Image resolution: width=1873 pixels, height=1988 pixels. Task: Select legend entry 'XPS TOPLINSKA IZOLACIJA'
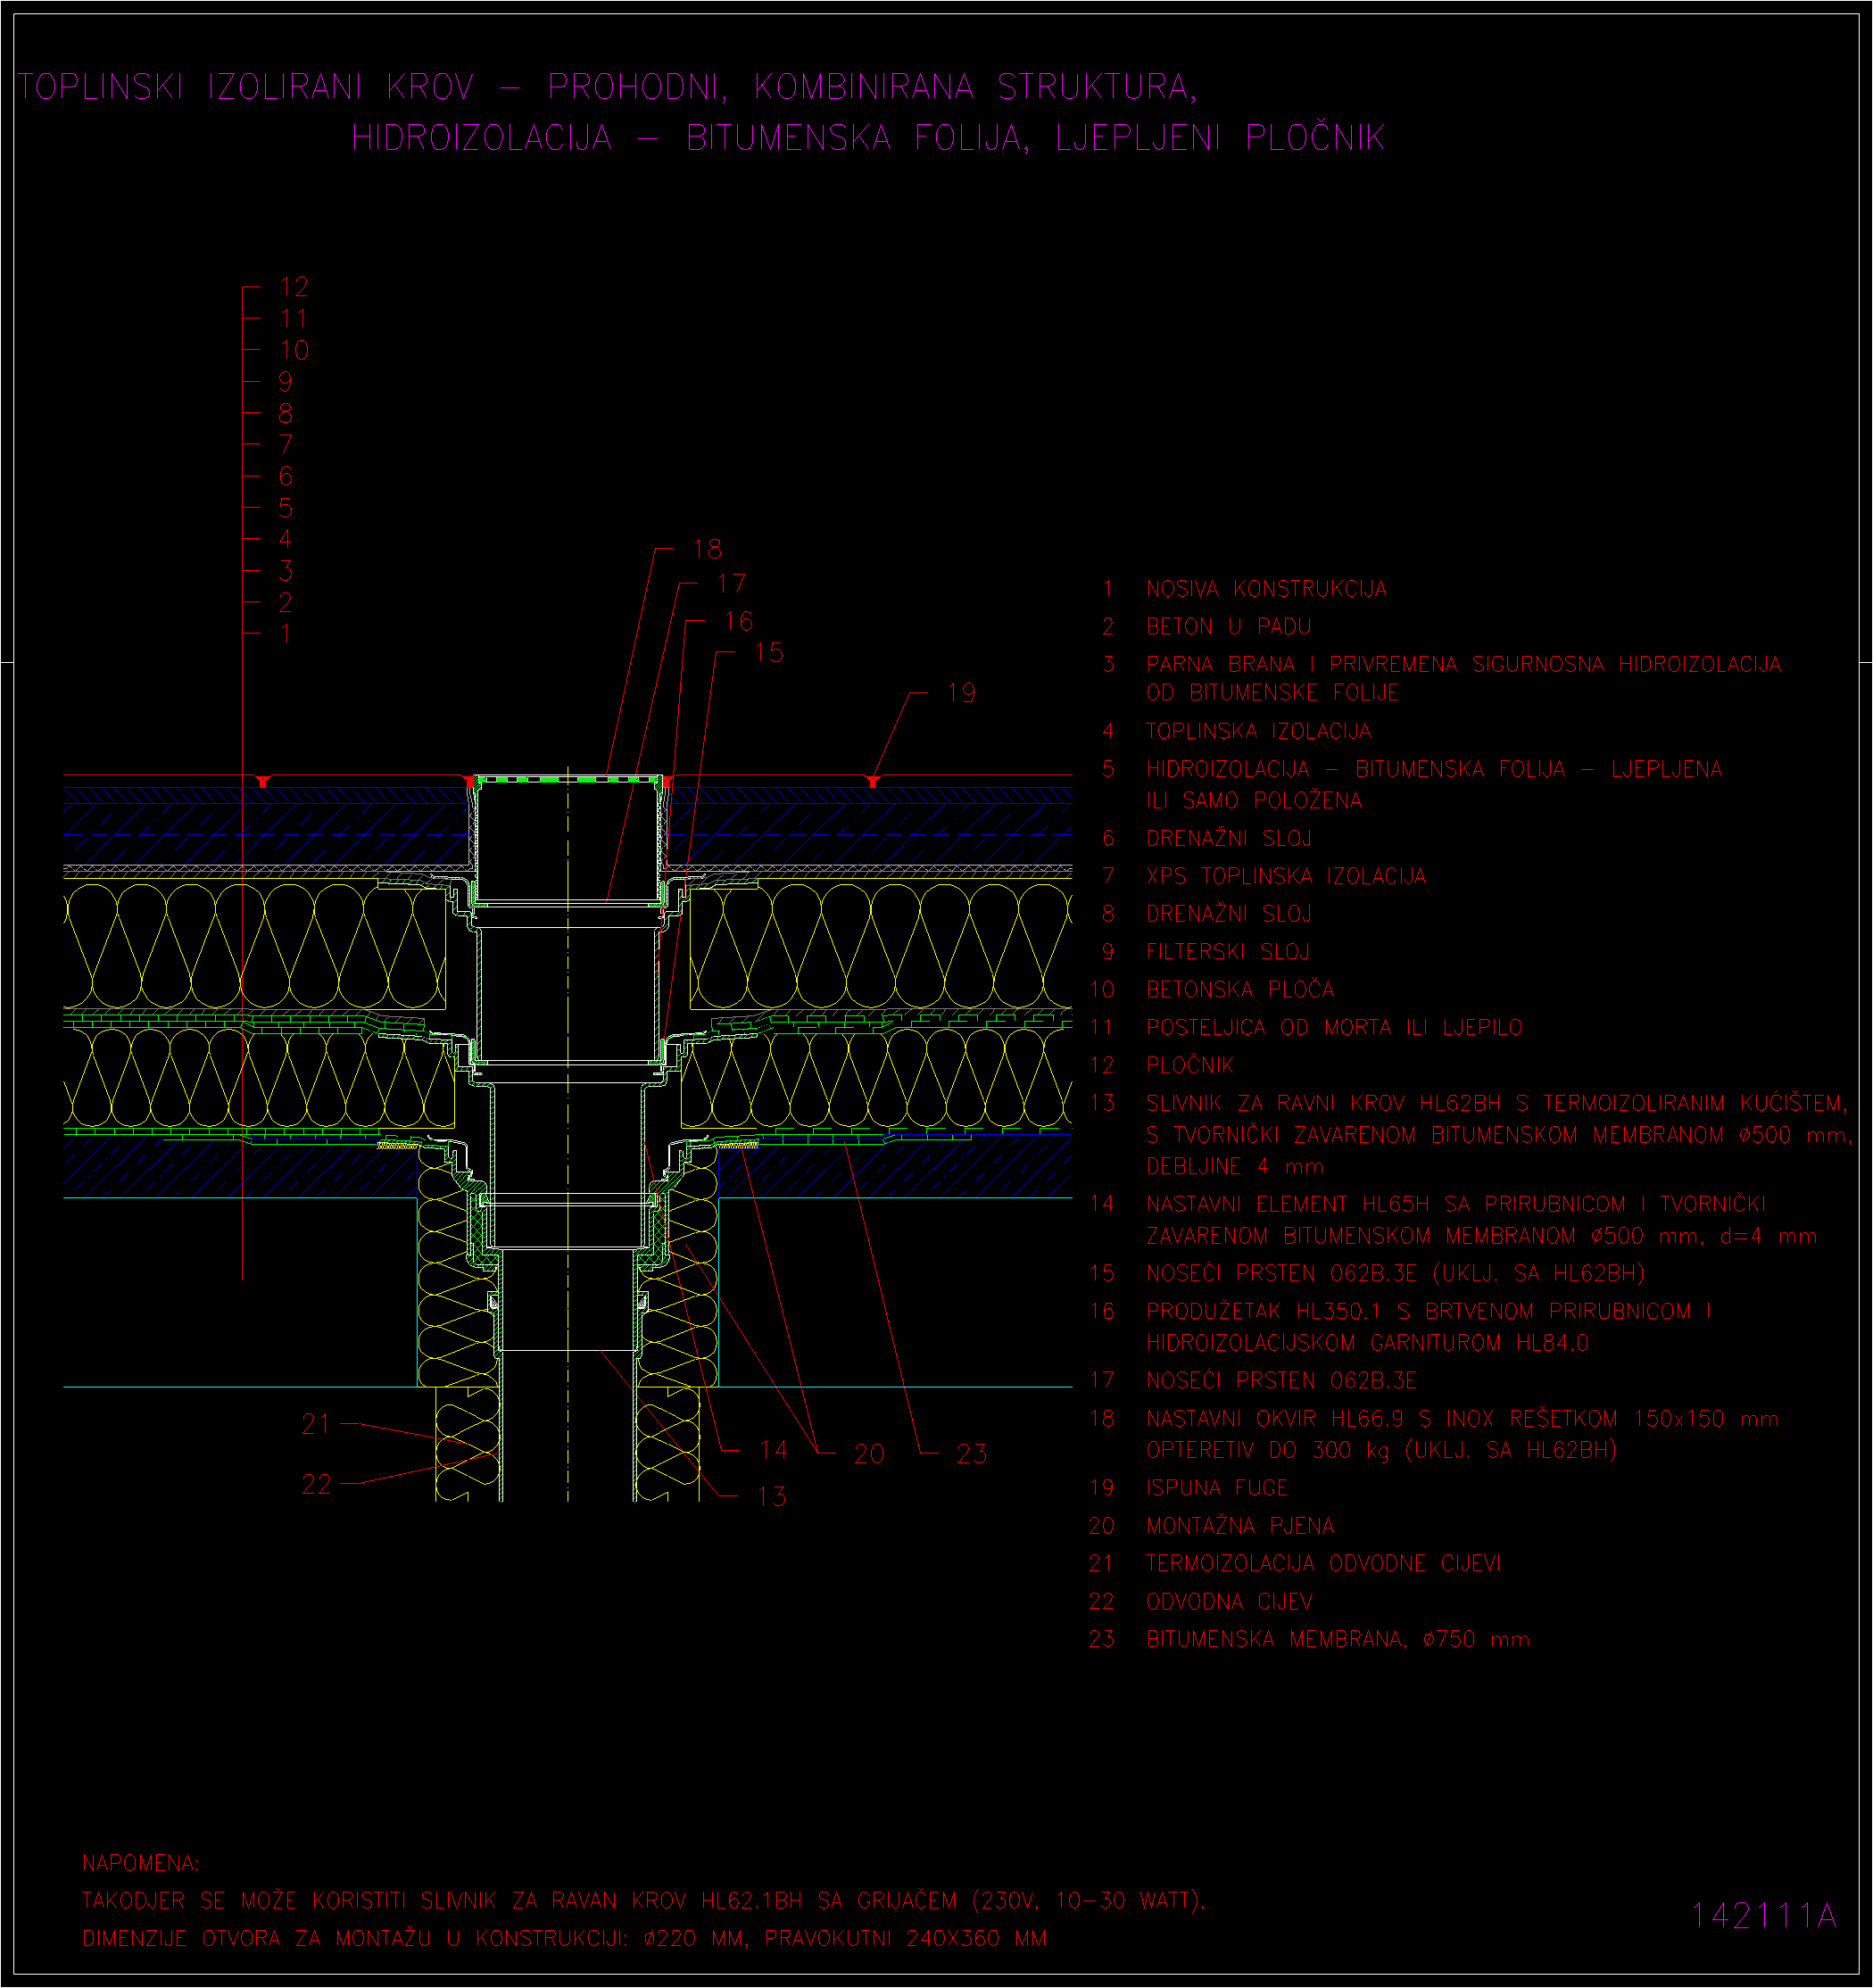pos(1285,876)
